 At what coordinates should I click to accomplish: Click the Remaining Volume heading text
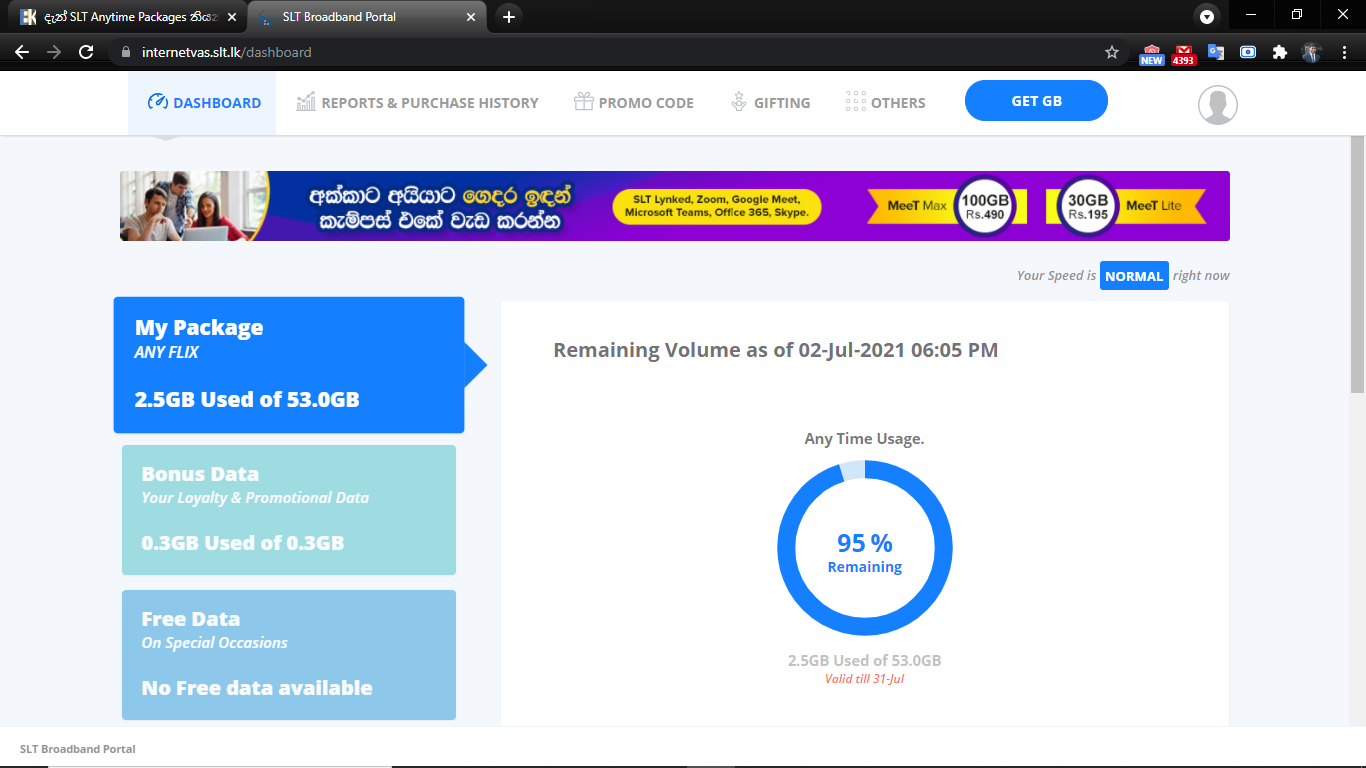776,350
